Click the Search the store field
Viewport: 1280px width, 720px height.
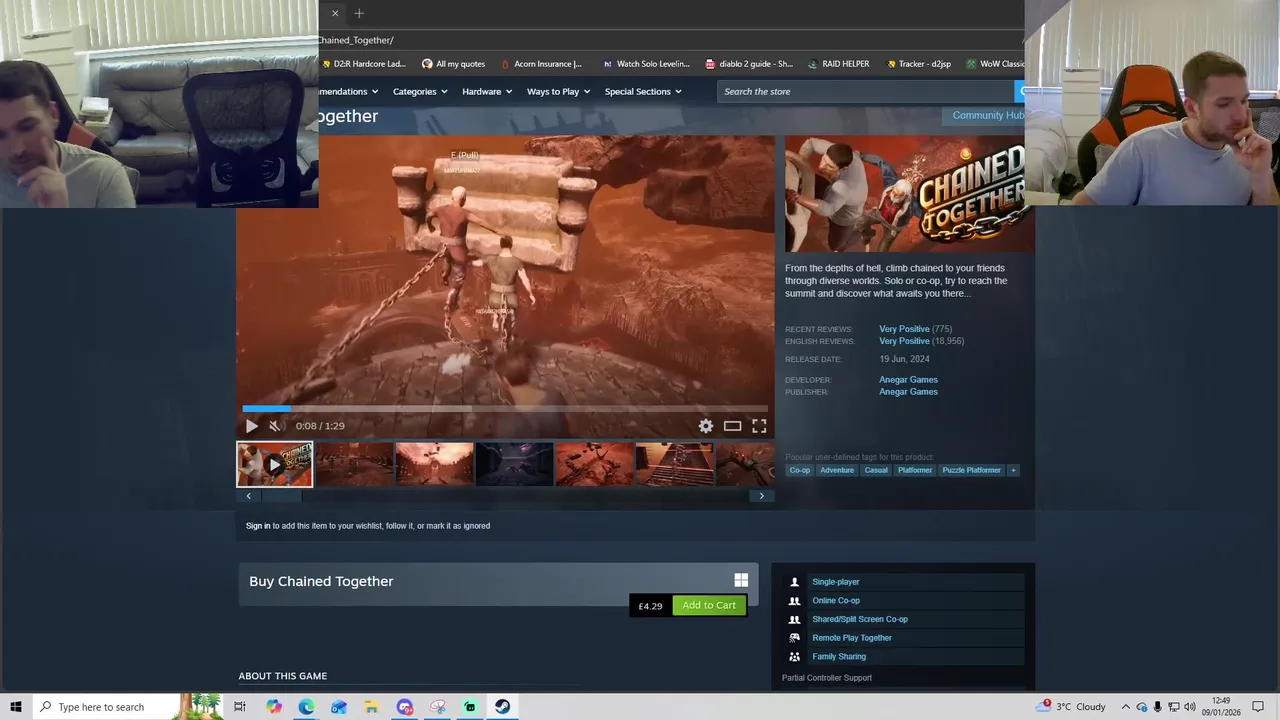[866, 91]
